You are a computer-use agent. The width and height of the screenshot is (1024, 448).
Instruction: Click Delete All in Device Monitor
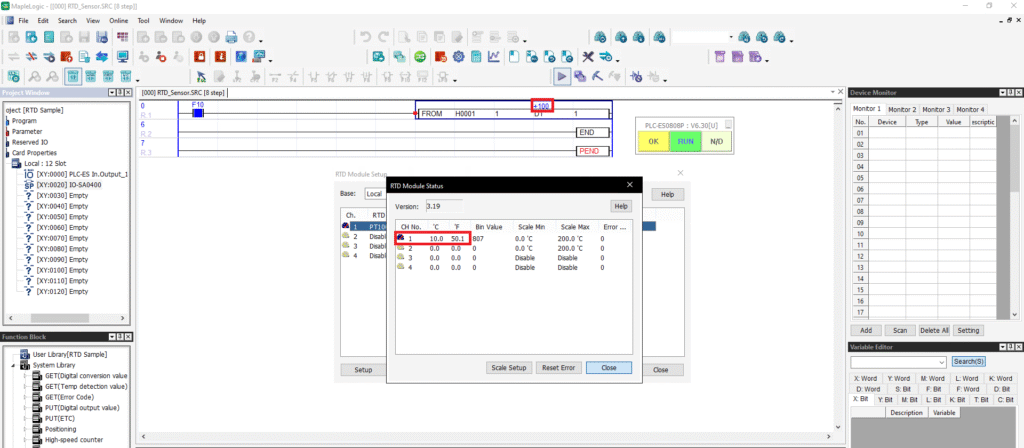tap(934, 330)
